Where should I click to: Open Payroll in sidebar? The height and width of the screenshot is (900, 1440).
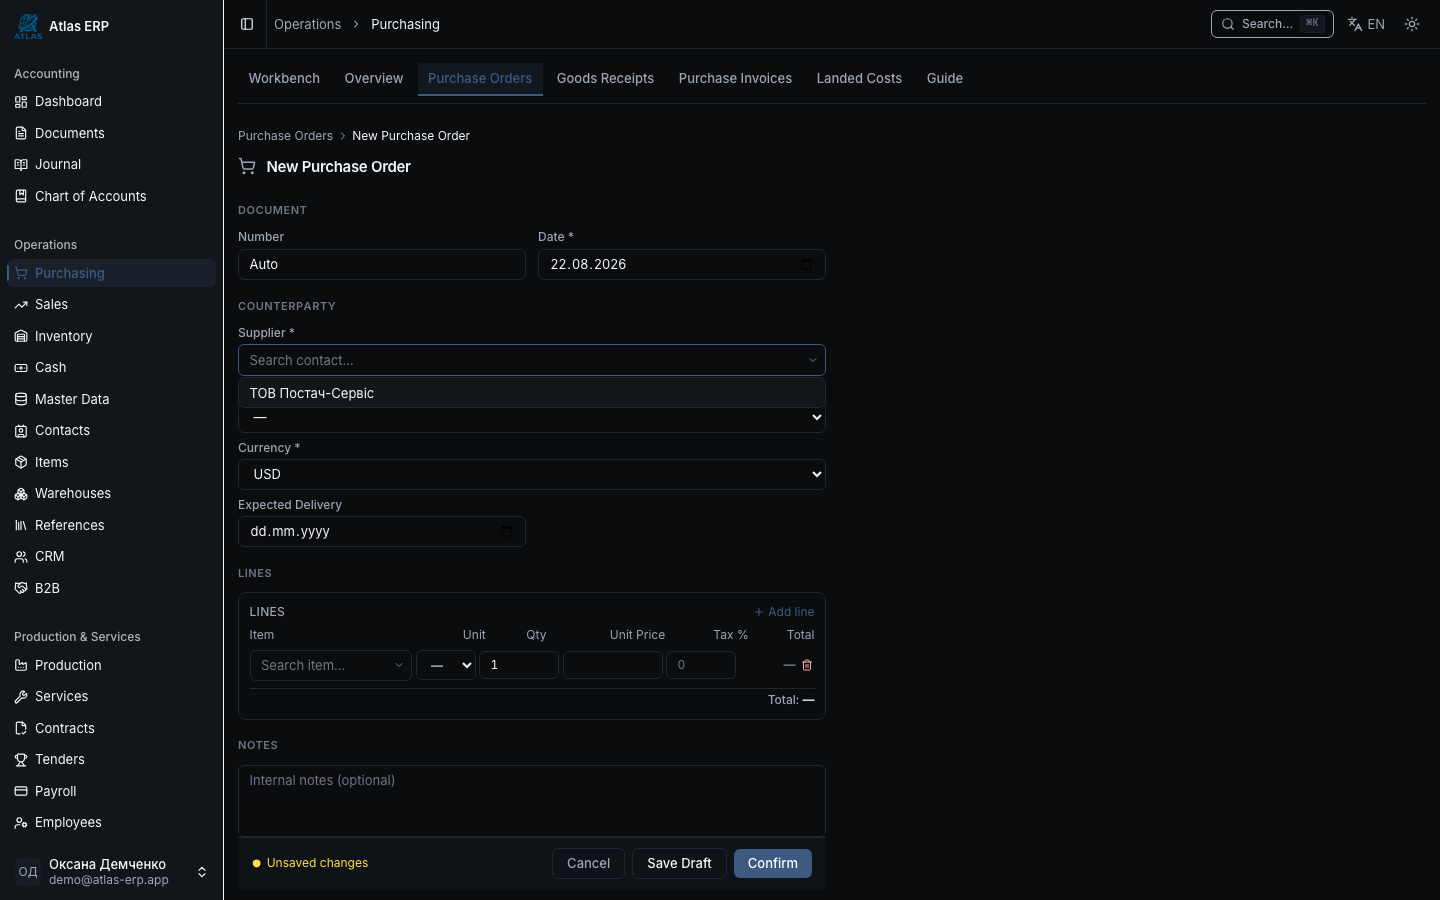(x=111, y=791)
